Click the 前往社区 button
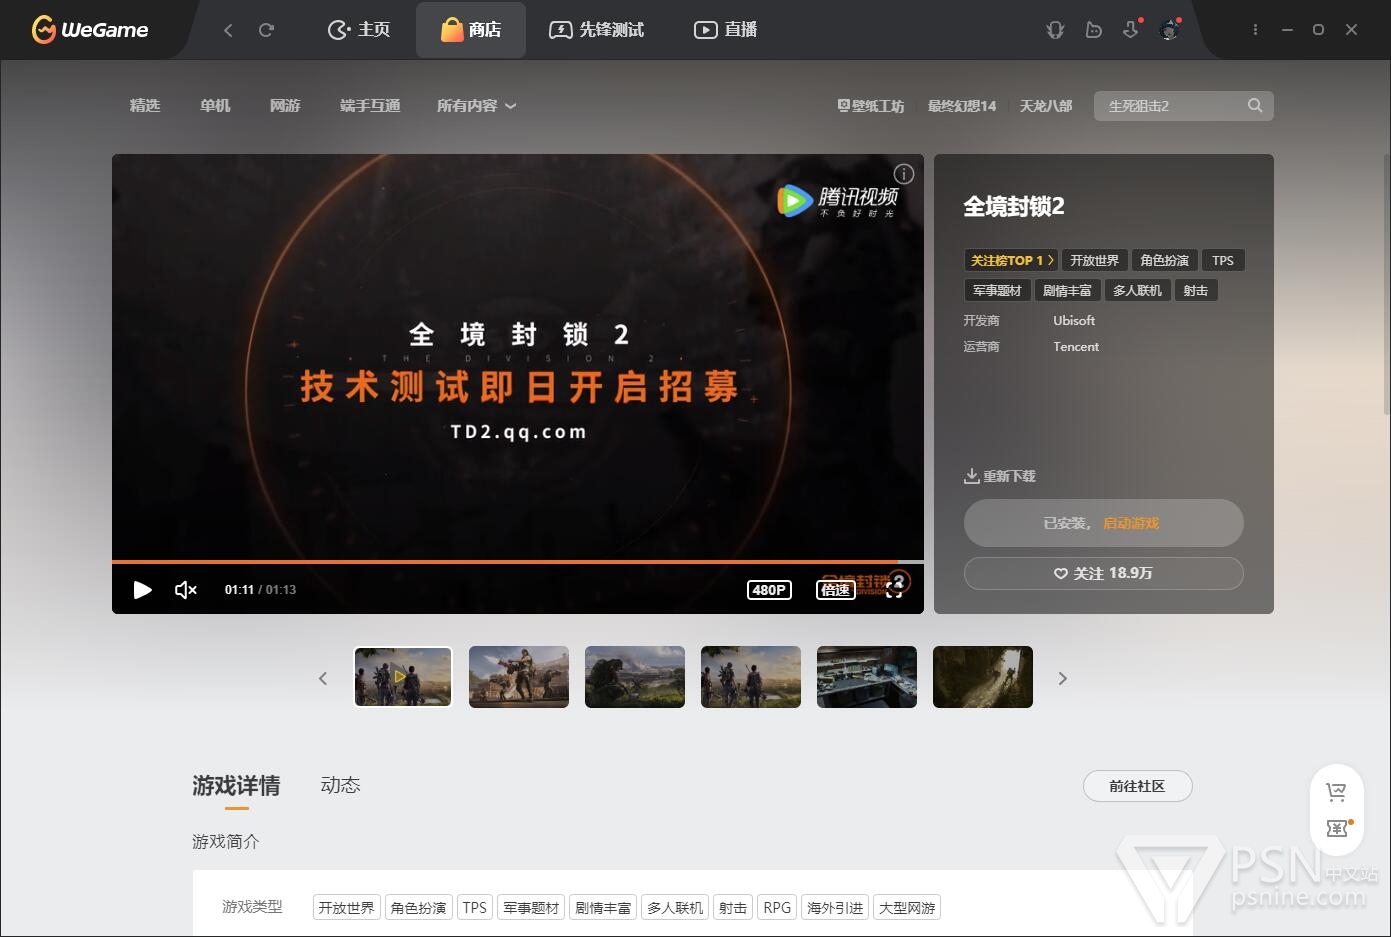Viewport: 1391px width, 937px height. pos(1137,786)
